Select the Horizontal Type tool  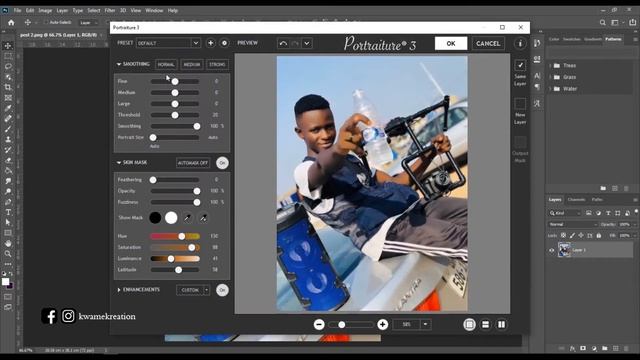click(x=8, y=212)
